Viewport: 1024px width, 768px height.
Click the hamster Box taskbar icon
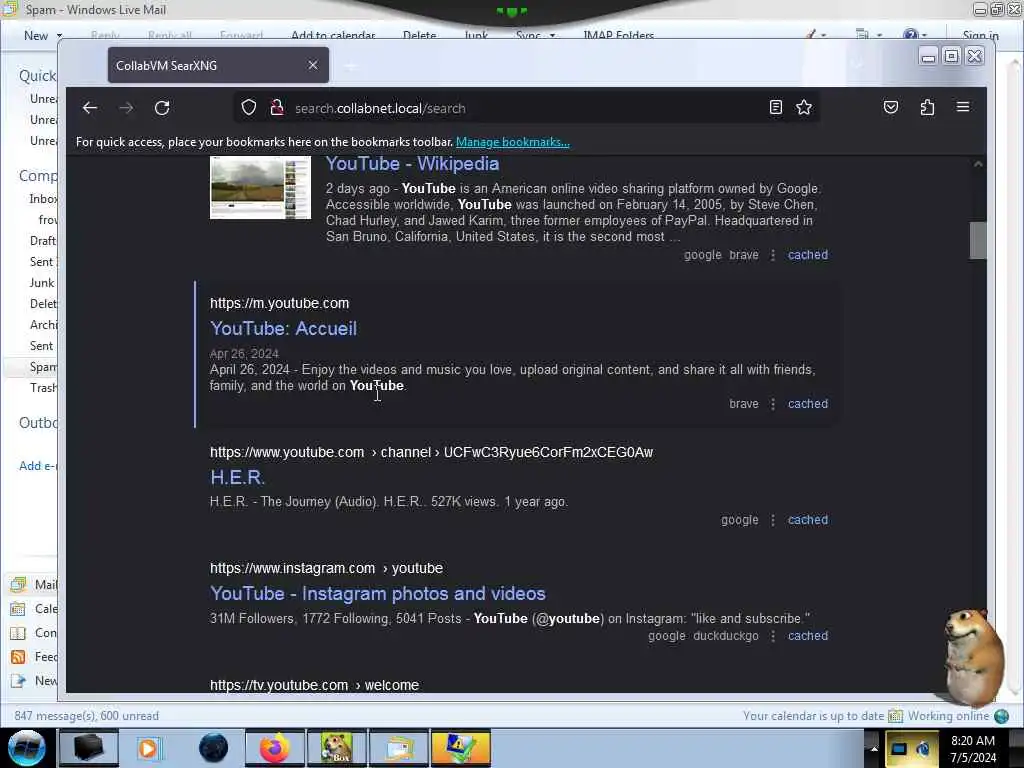[x=336, y=748]
